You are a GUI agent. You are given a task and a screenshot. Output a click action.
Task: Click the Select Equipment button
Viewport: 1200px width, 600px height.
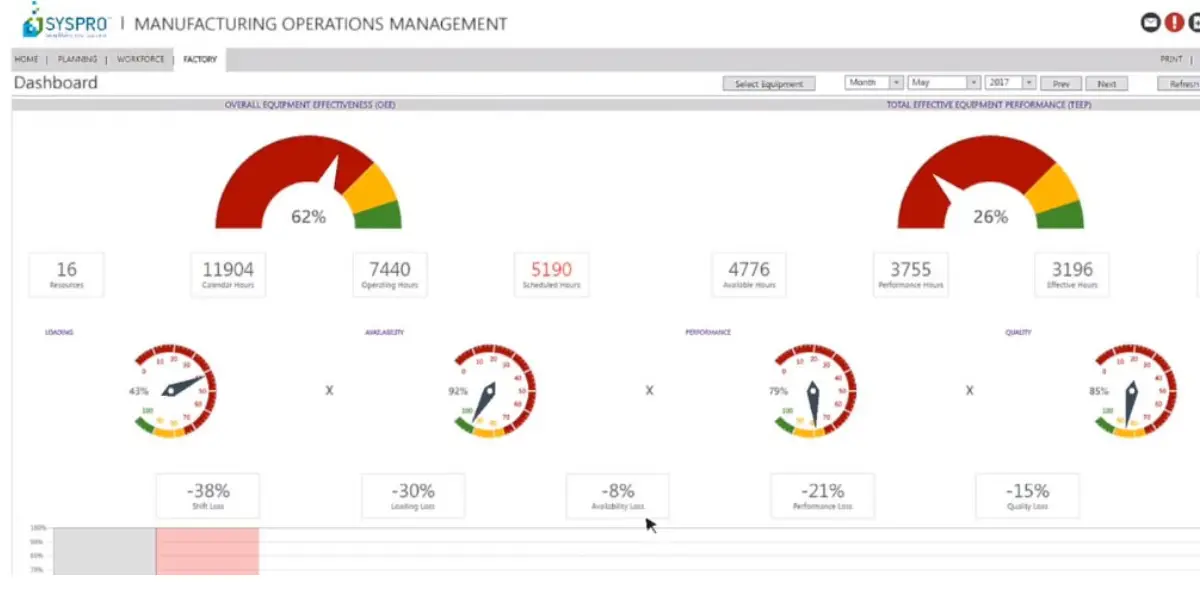(x=769, y=84)
